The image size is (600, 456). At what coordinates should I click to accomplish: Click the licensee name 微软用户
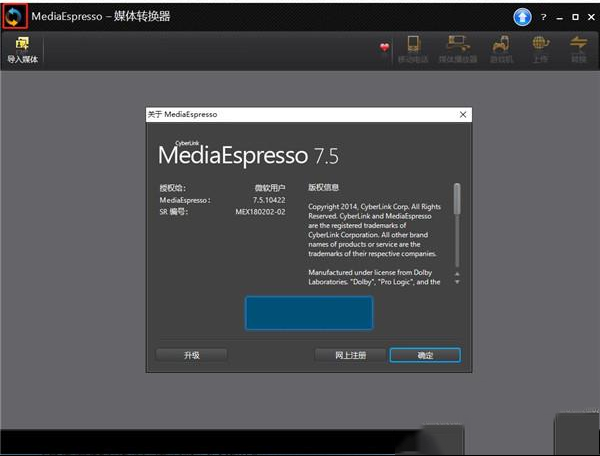coord(270,188)
